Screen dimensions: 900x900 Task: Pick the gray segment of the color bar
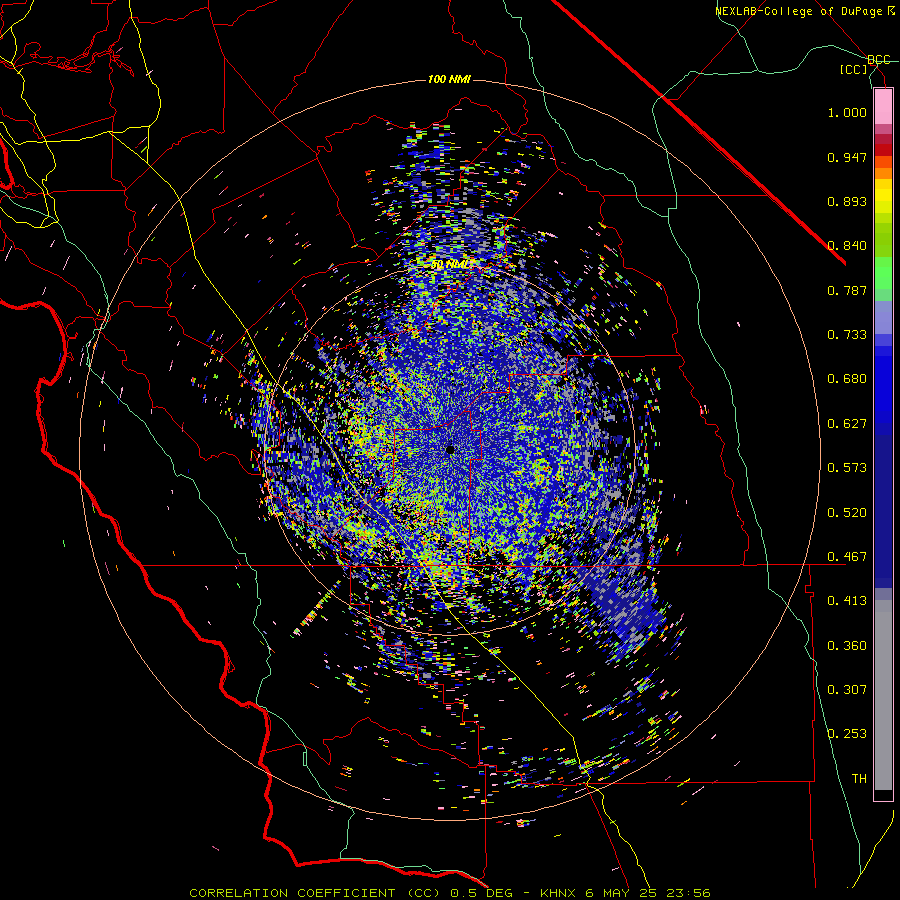[883, 695]
